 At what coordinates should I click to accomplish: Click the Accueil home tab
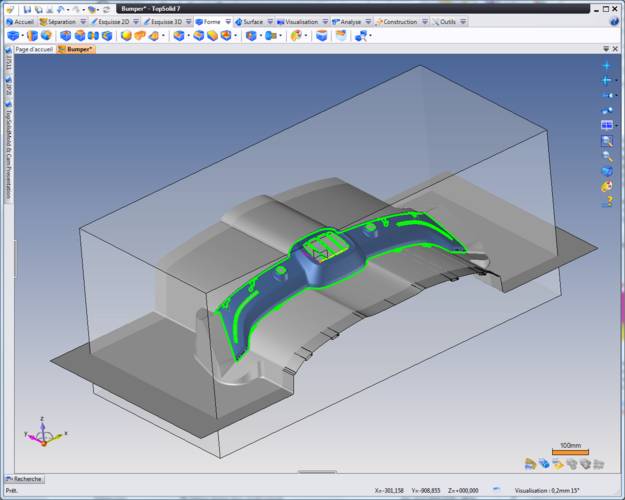pyautogui.click(x=22, y=21)
